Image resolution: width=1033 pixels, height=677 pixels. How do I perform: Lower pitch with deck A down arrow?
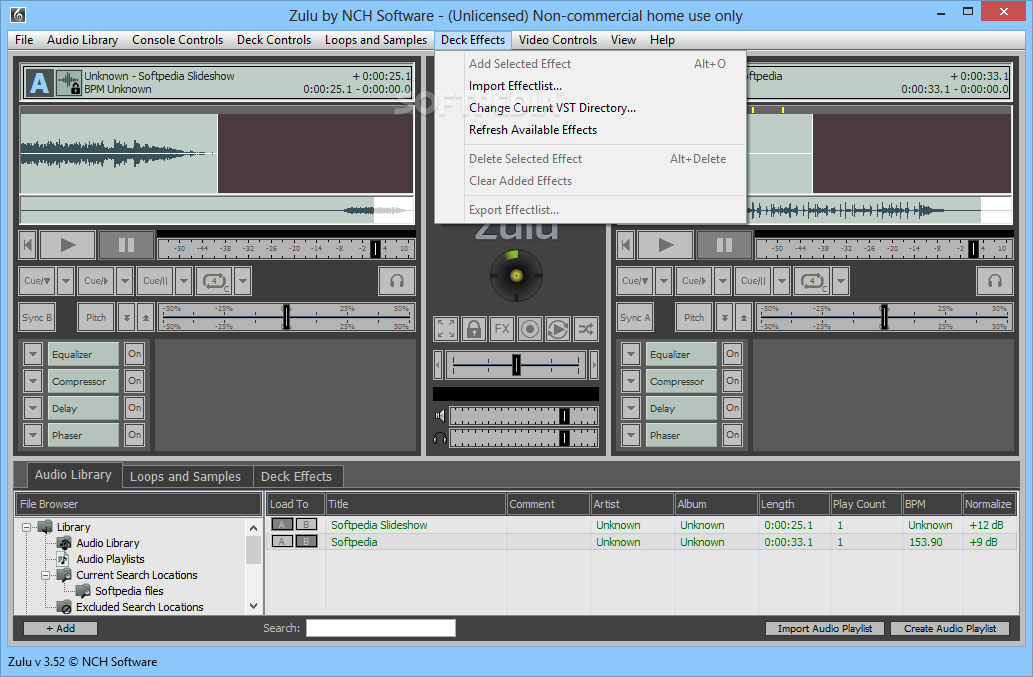coord(126,317)
